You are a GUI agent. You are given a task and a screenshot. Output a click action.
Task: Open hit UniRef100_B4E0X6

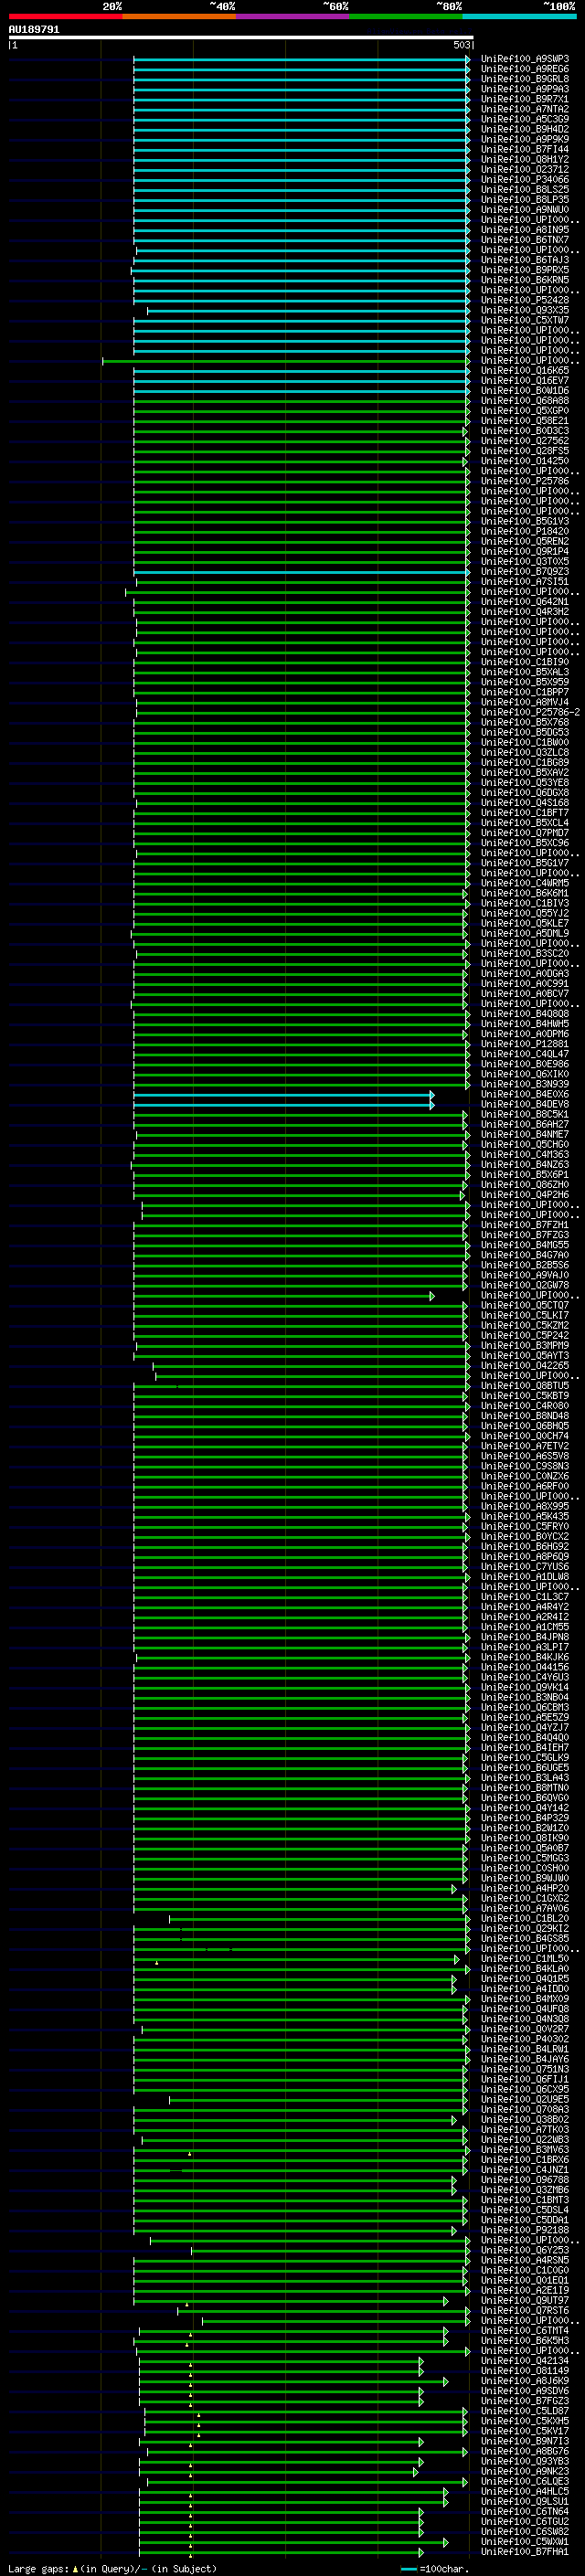pyautogui.click(x=524, y=1094)
